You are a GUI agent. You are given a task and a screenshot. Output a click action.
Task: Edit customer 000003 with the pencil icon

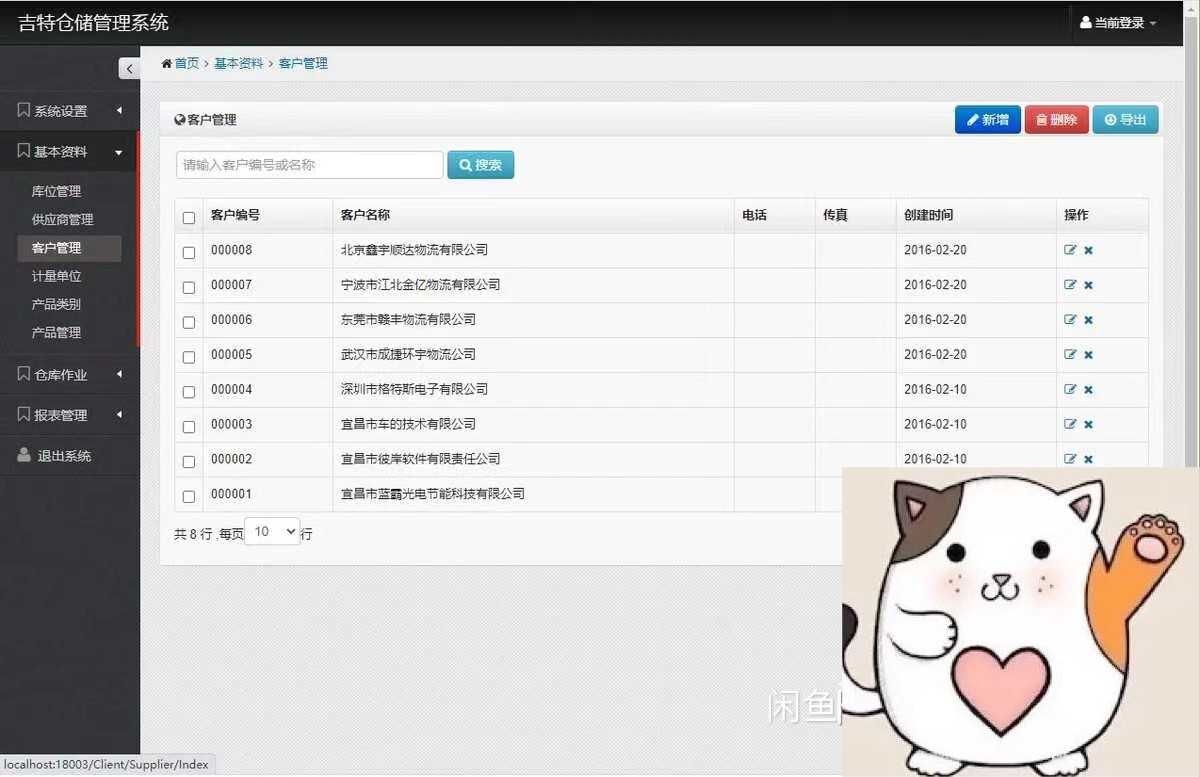tap(1070, 425)
